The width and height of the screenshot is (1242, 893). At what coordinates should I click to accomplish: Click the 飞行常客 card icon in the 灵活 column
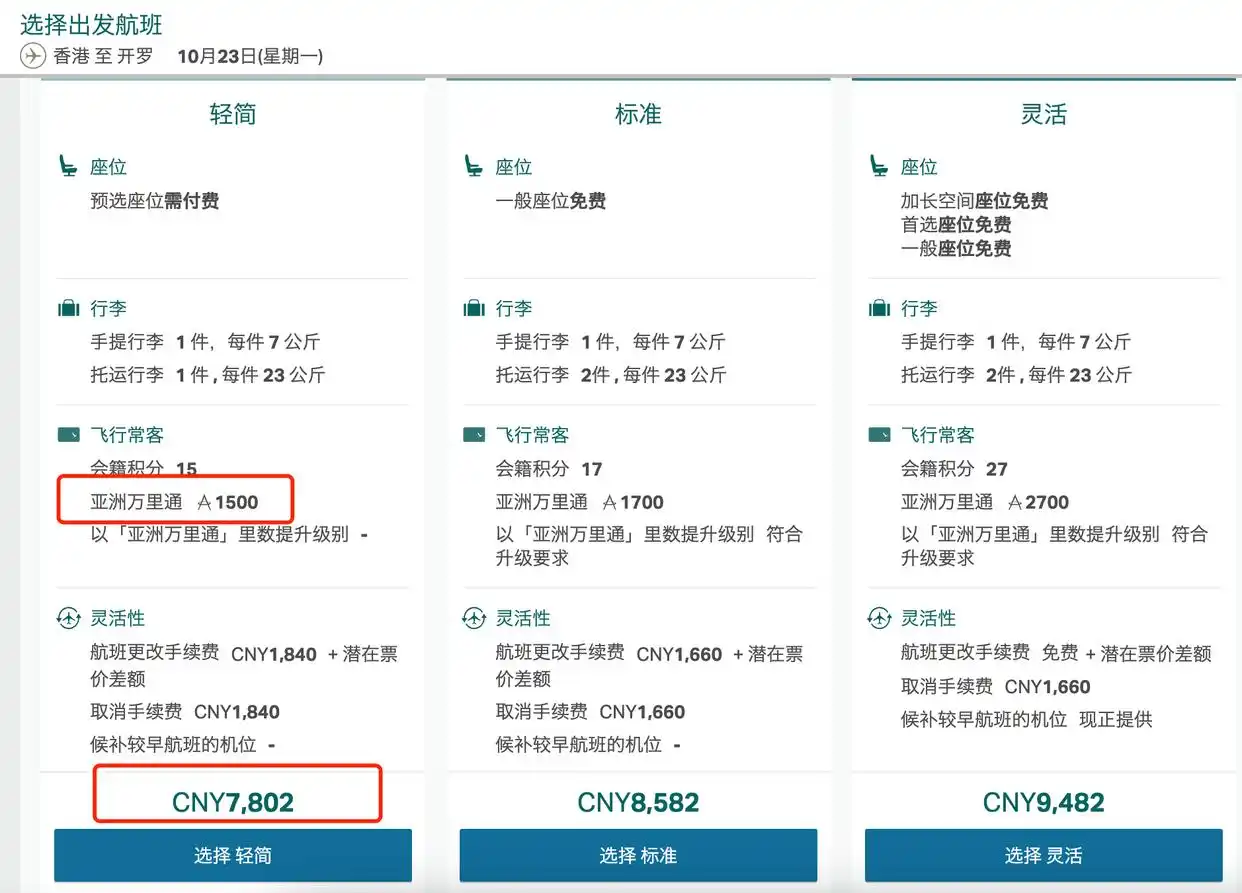[879, 434]
